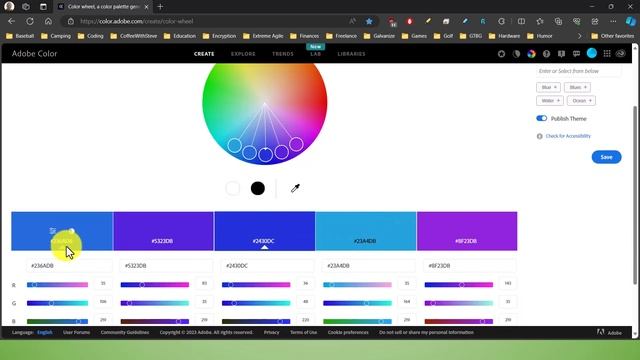The image size is (640, 360).
Task: Open the Hardware bookmarks folder
Action: [504, 36]
